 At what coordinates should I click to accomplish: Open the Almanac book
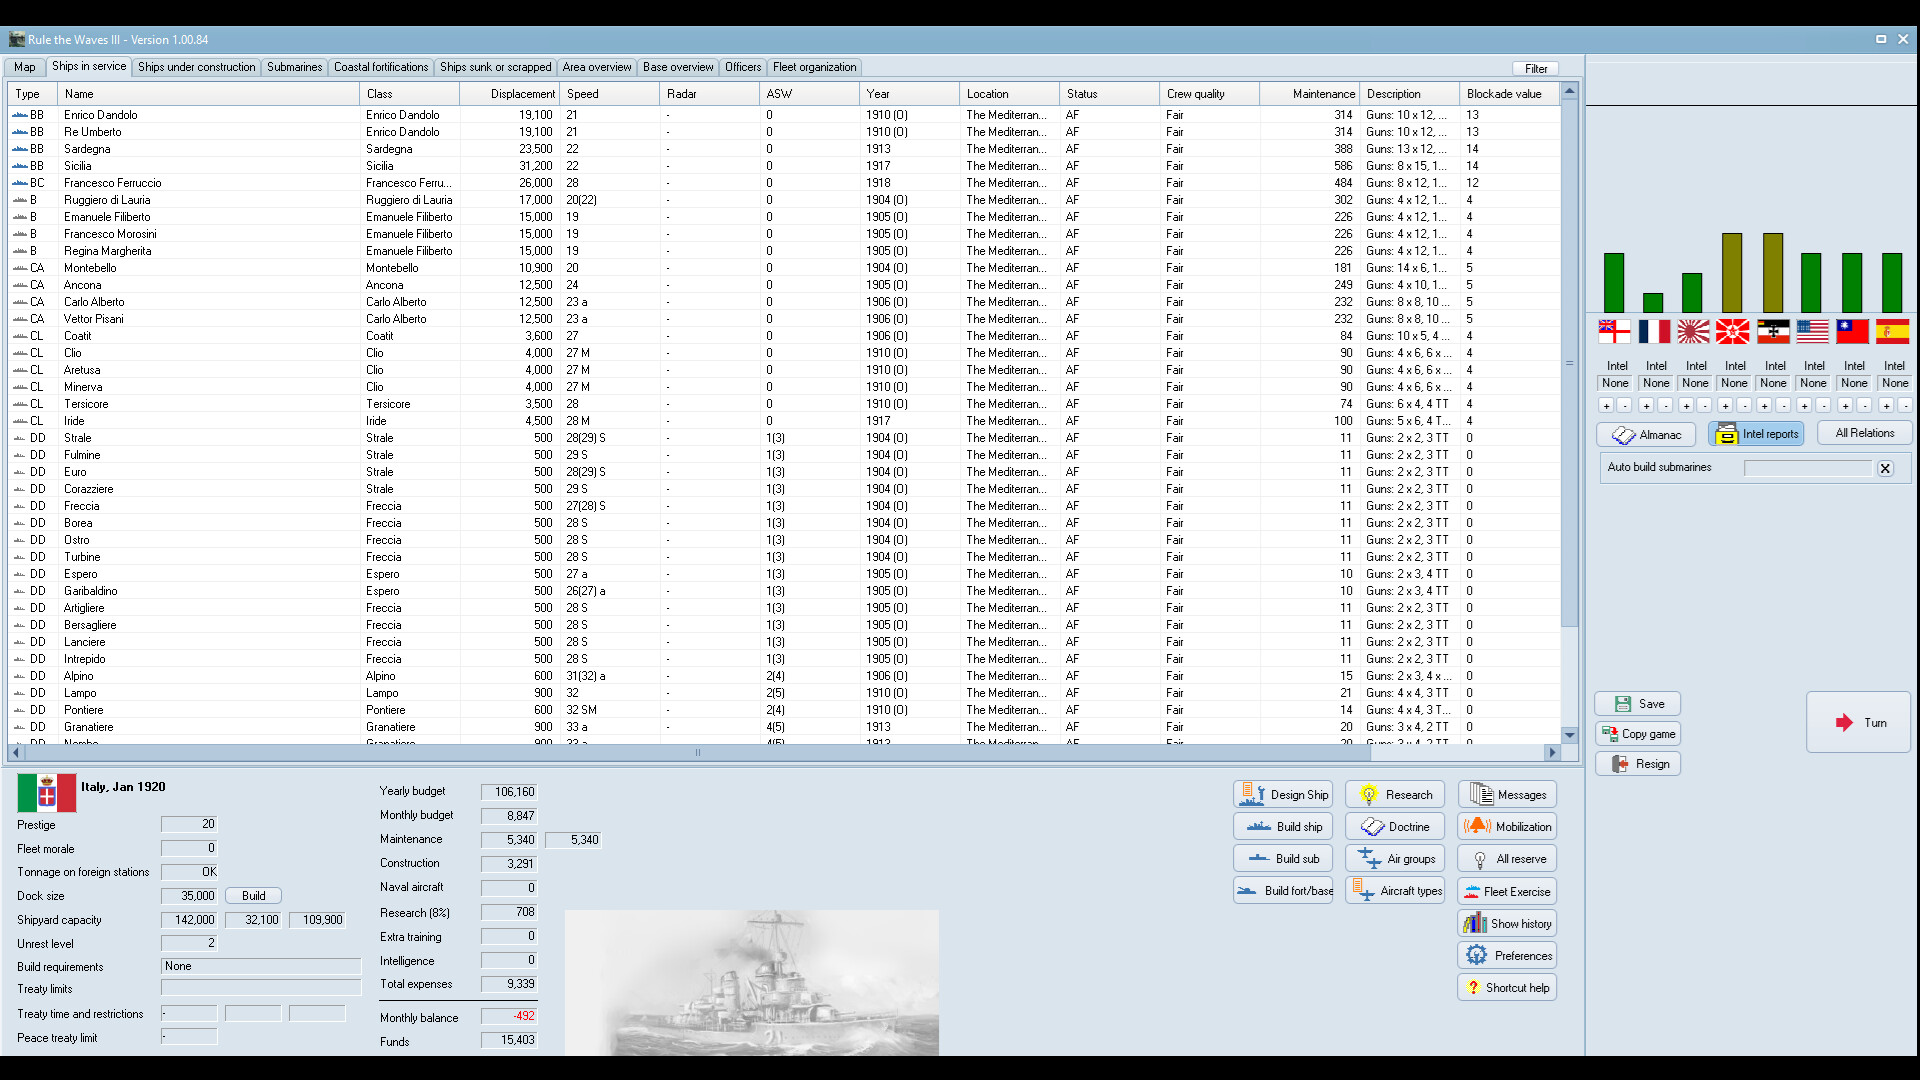(1646, 435)
